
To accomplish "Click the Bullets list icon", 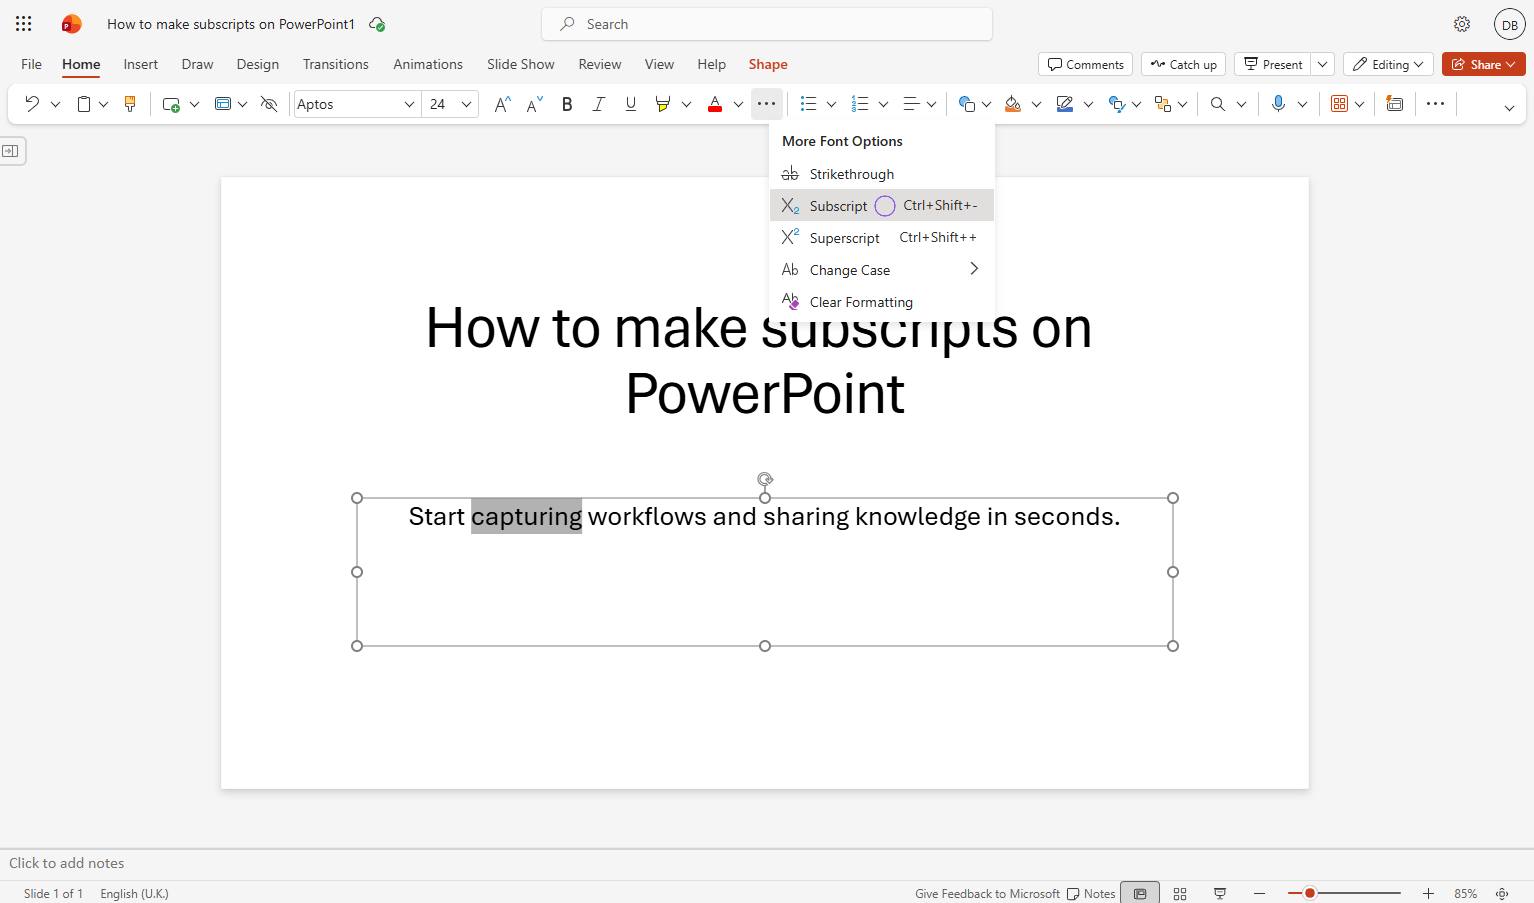I will pos(809,104).
